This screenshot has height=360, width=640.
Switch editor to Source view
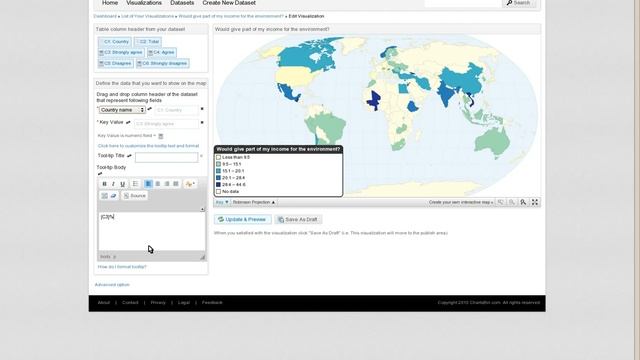tap(134, 196)
